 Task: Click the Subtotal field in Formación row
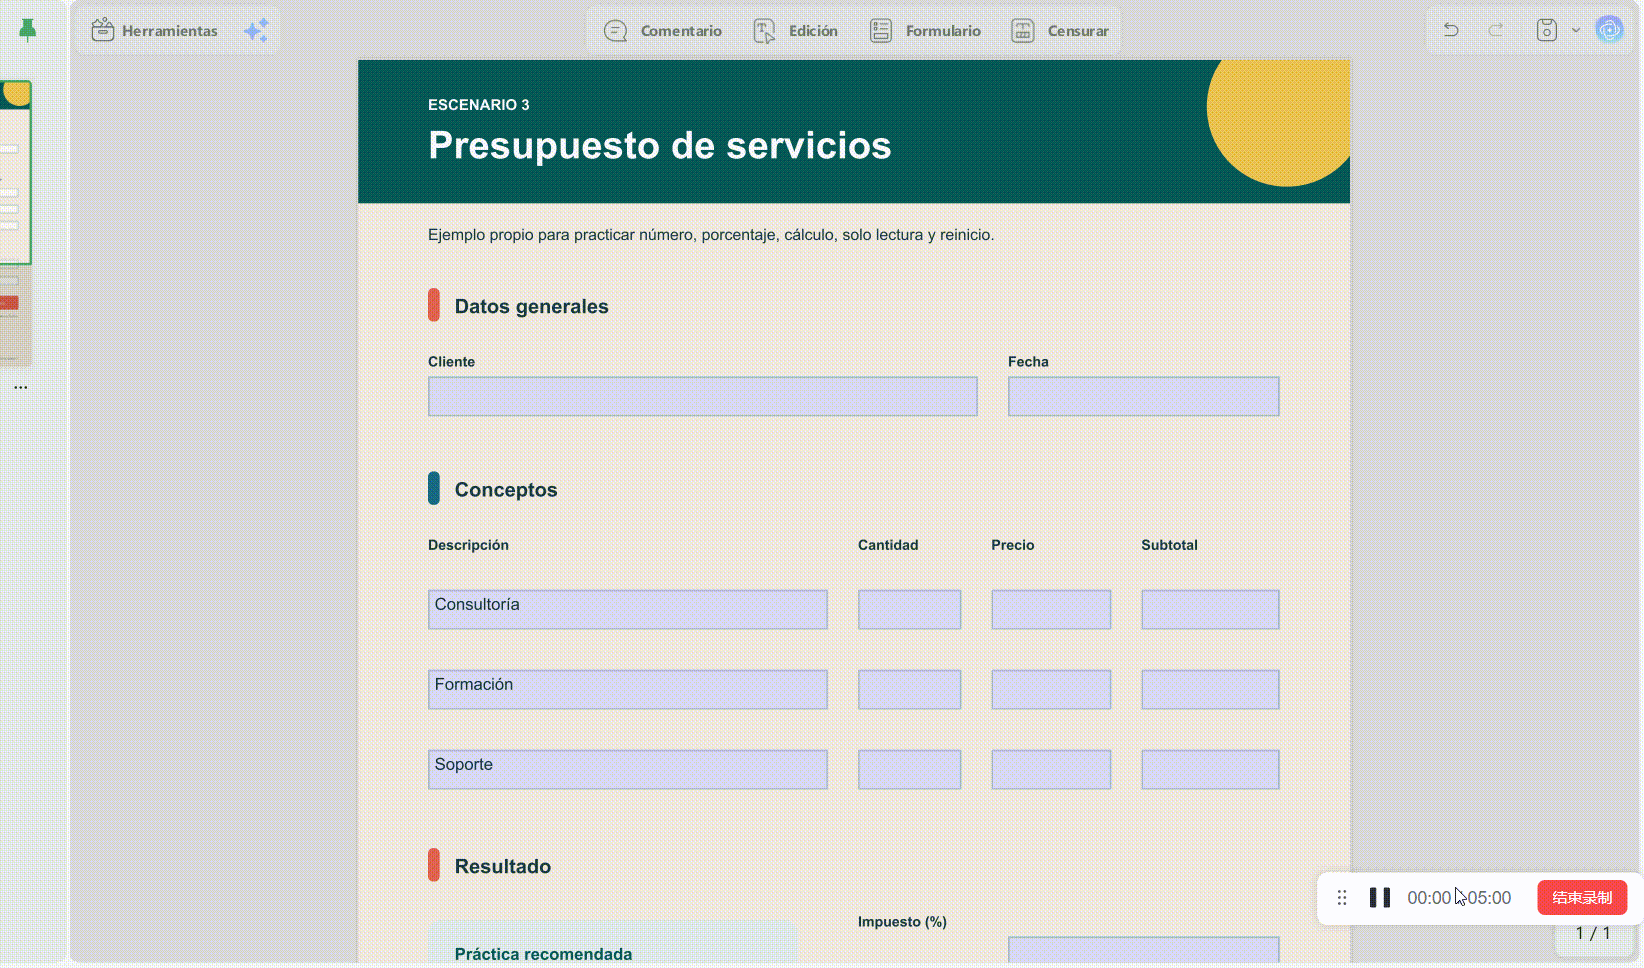[x=1211, y=689]
